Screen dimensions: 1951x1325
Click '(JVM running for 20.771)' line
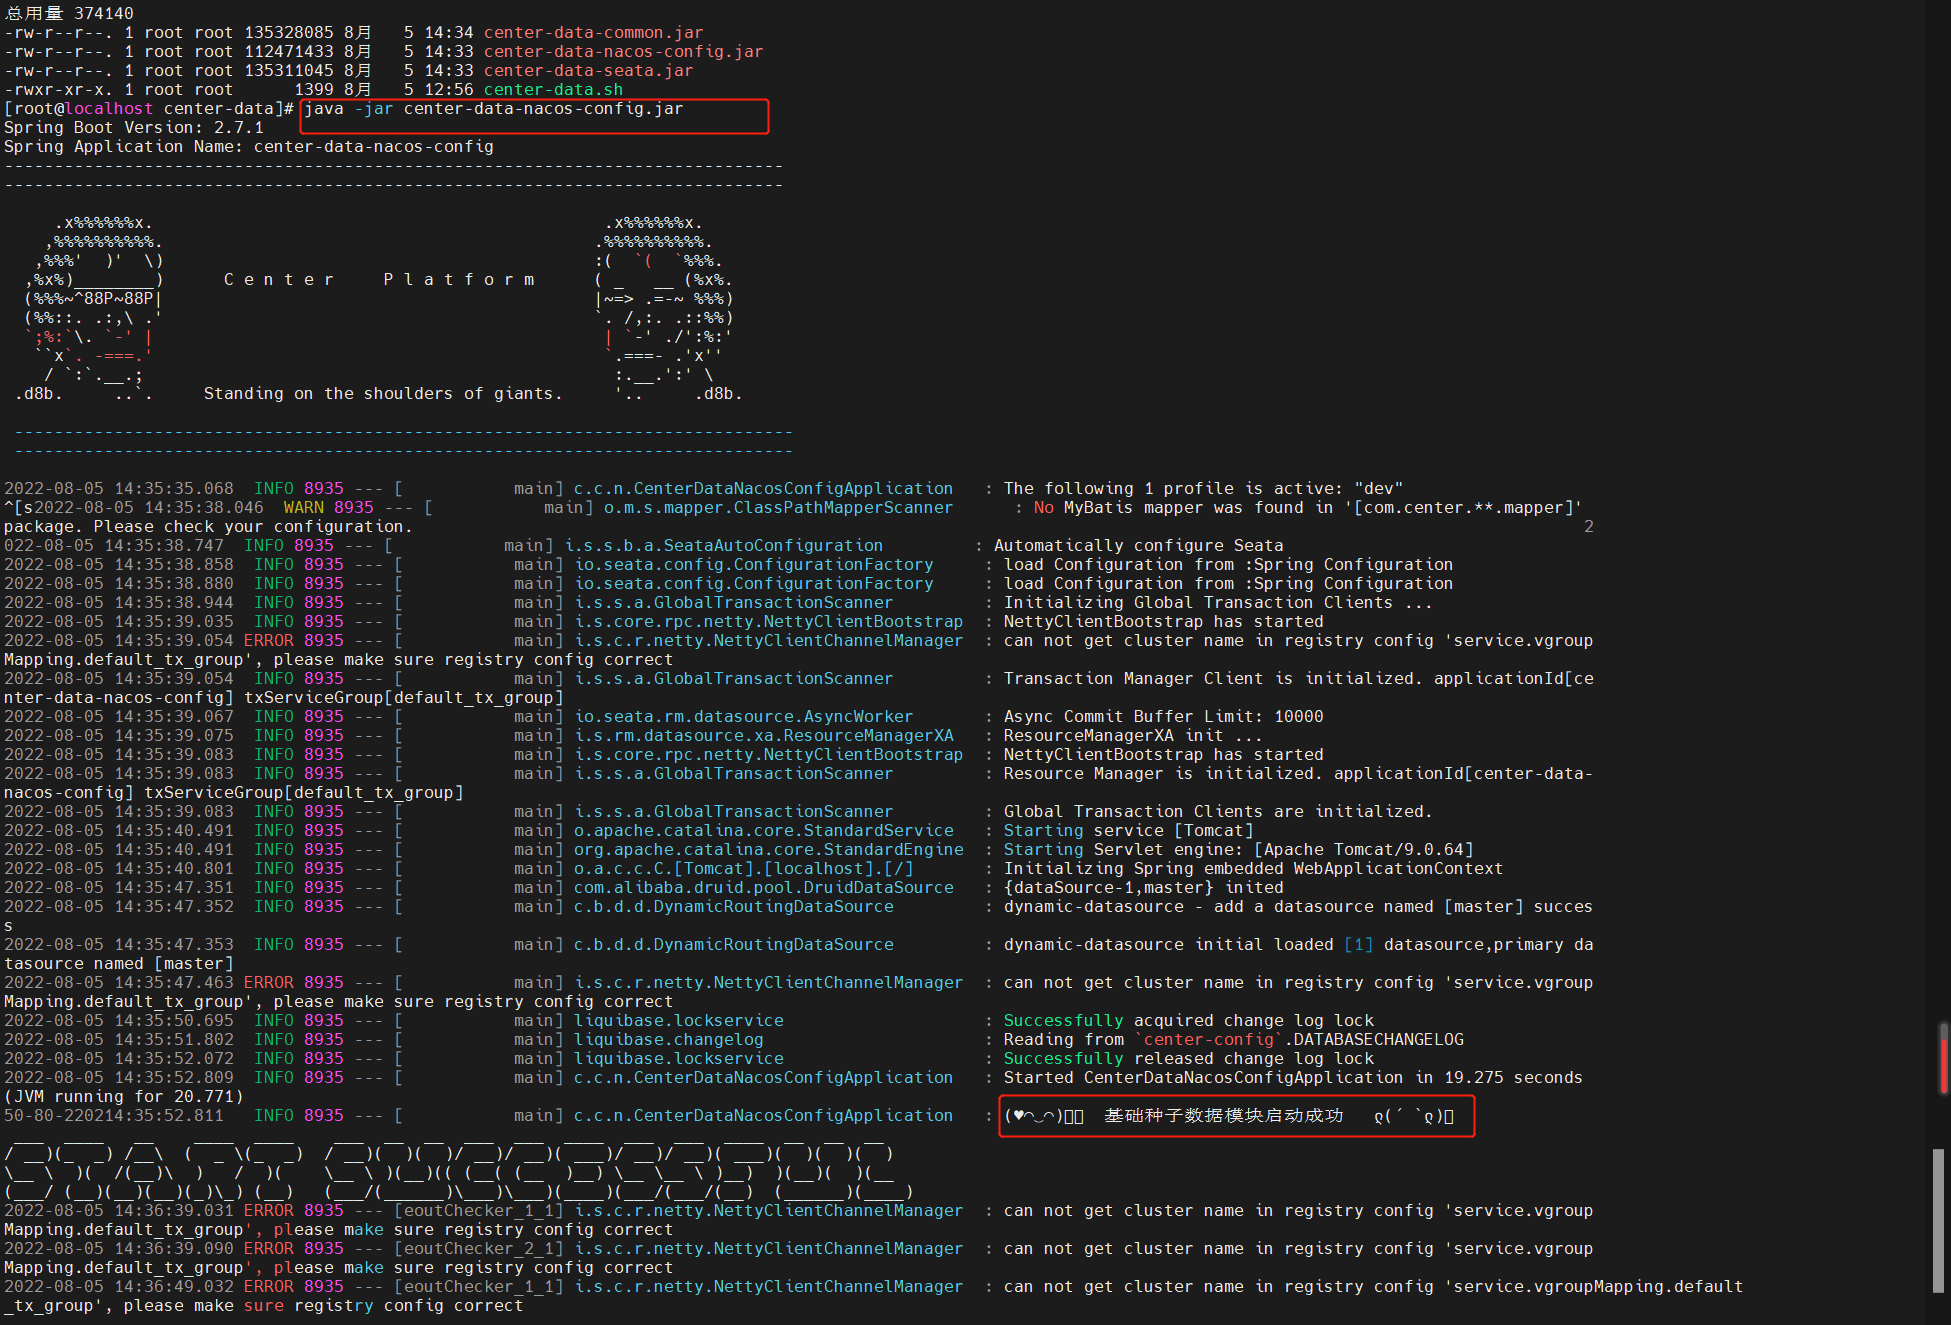124,1097
